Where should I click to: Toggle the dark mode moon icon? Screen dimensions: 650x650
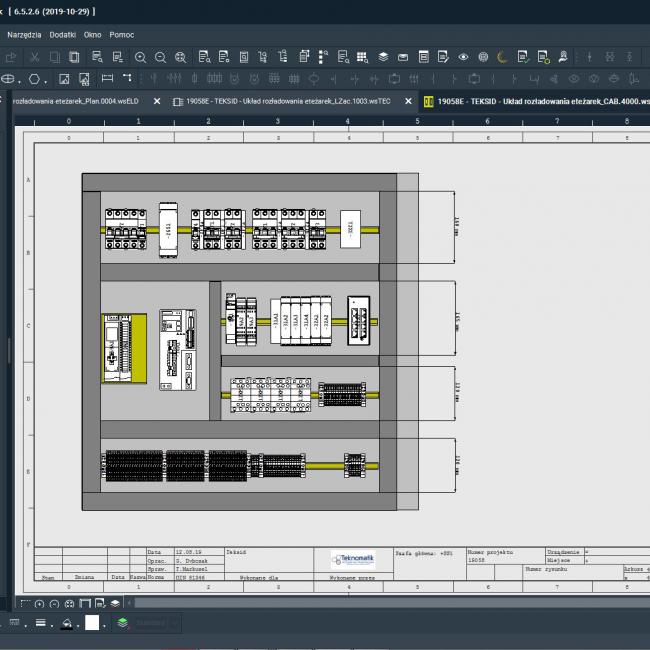point(503,57)
